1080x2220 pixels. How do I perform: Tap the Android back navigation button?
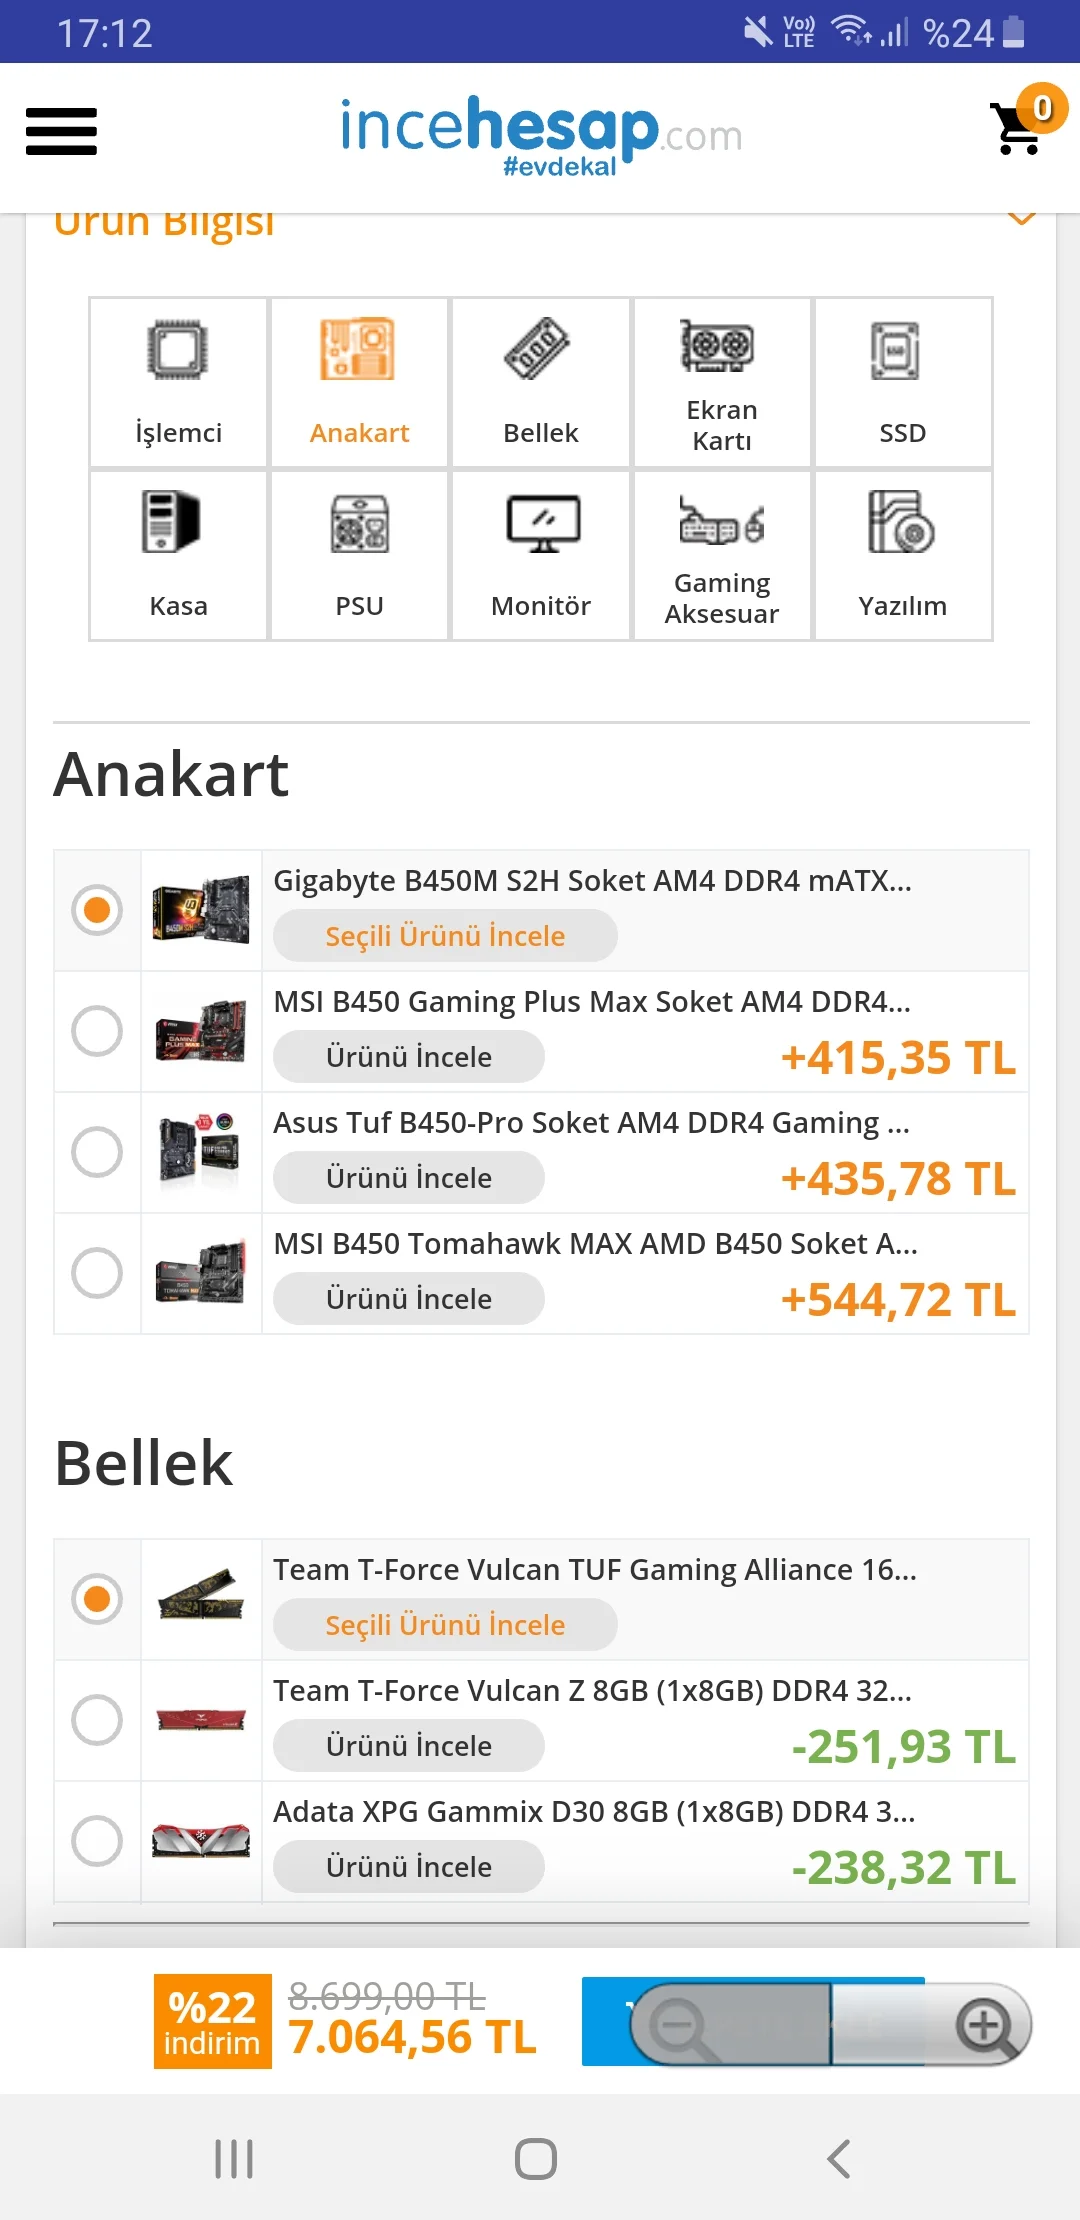(839, 2159)
